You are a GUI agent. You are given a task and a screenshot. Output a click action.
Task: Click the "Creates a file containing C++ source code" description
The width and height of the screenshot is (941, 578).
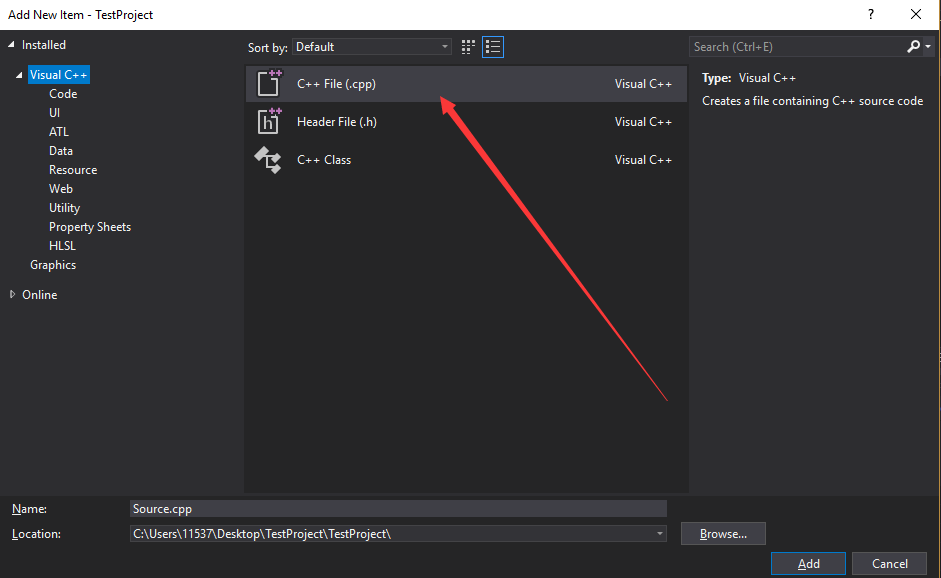tap(813, 101)
